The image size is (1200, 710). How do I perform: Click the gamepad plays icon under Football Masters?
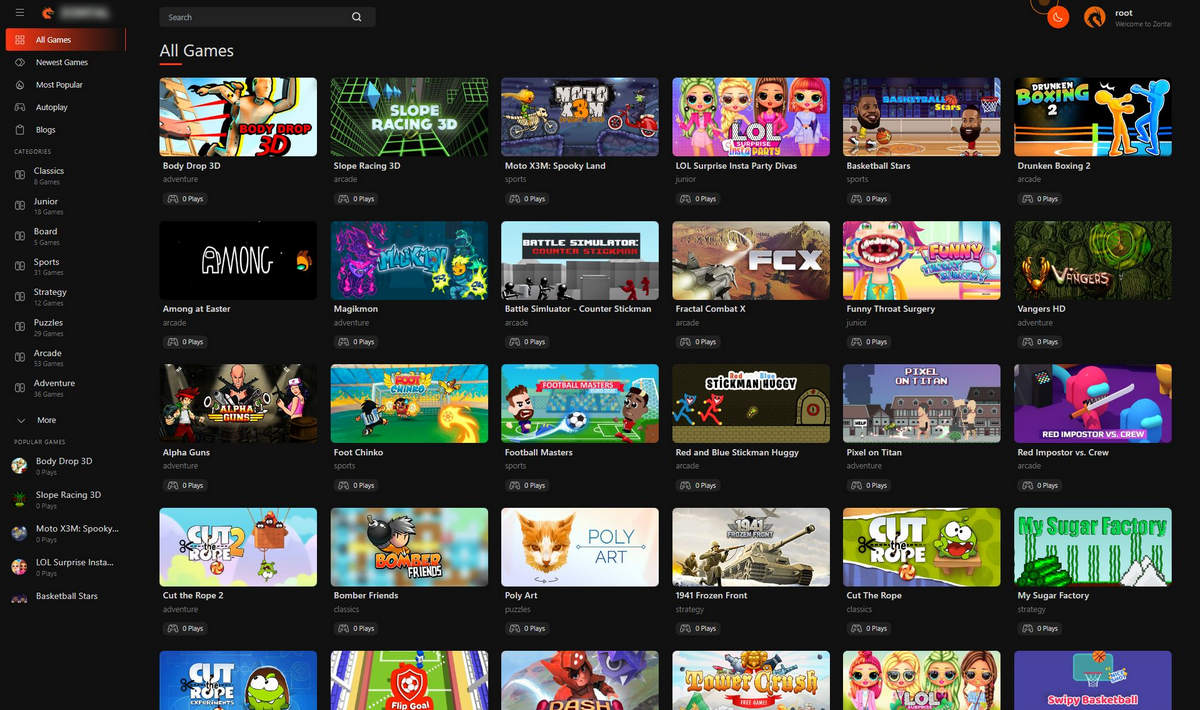pos(514,485)
